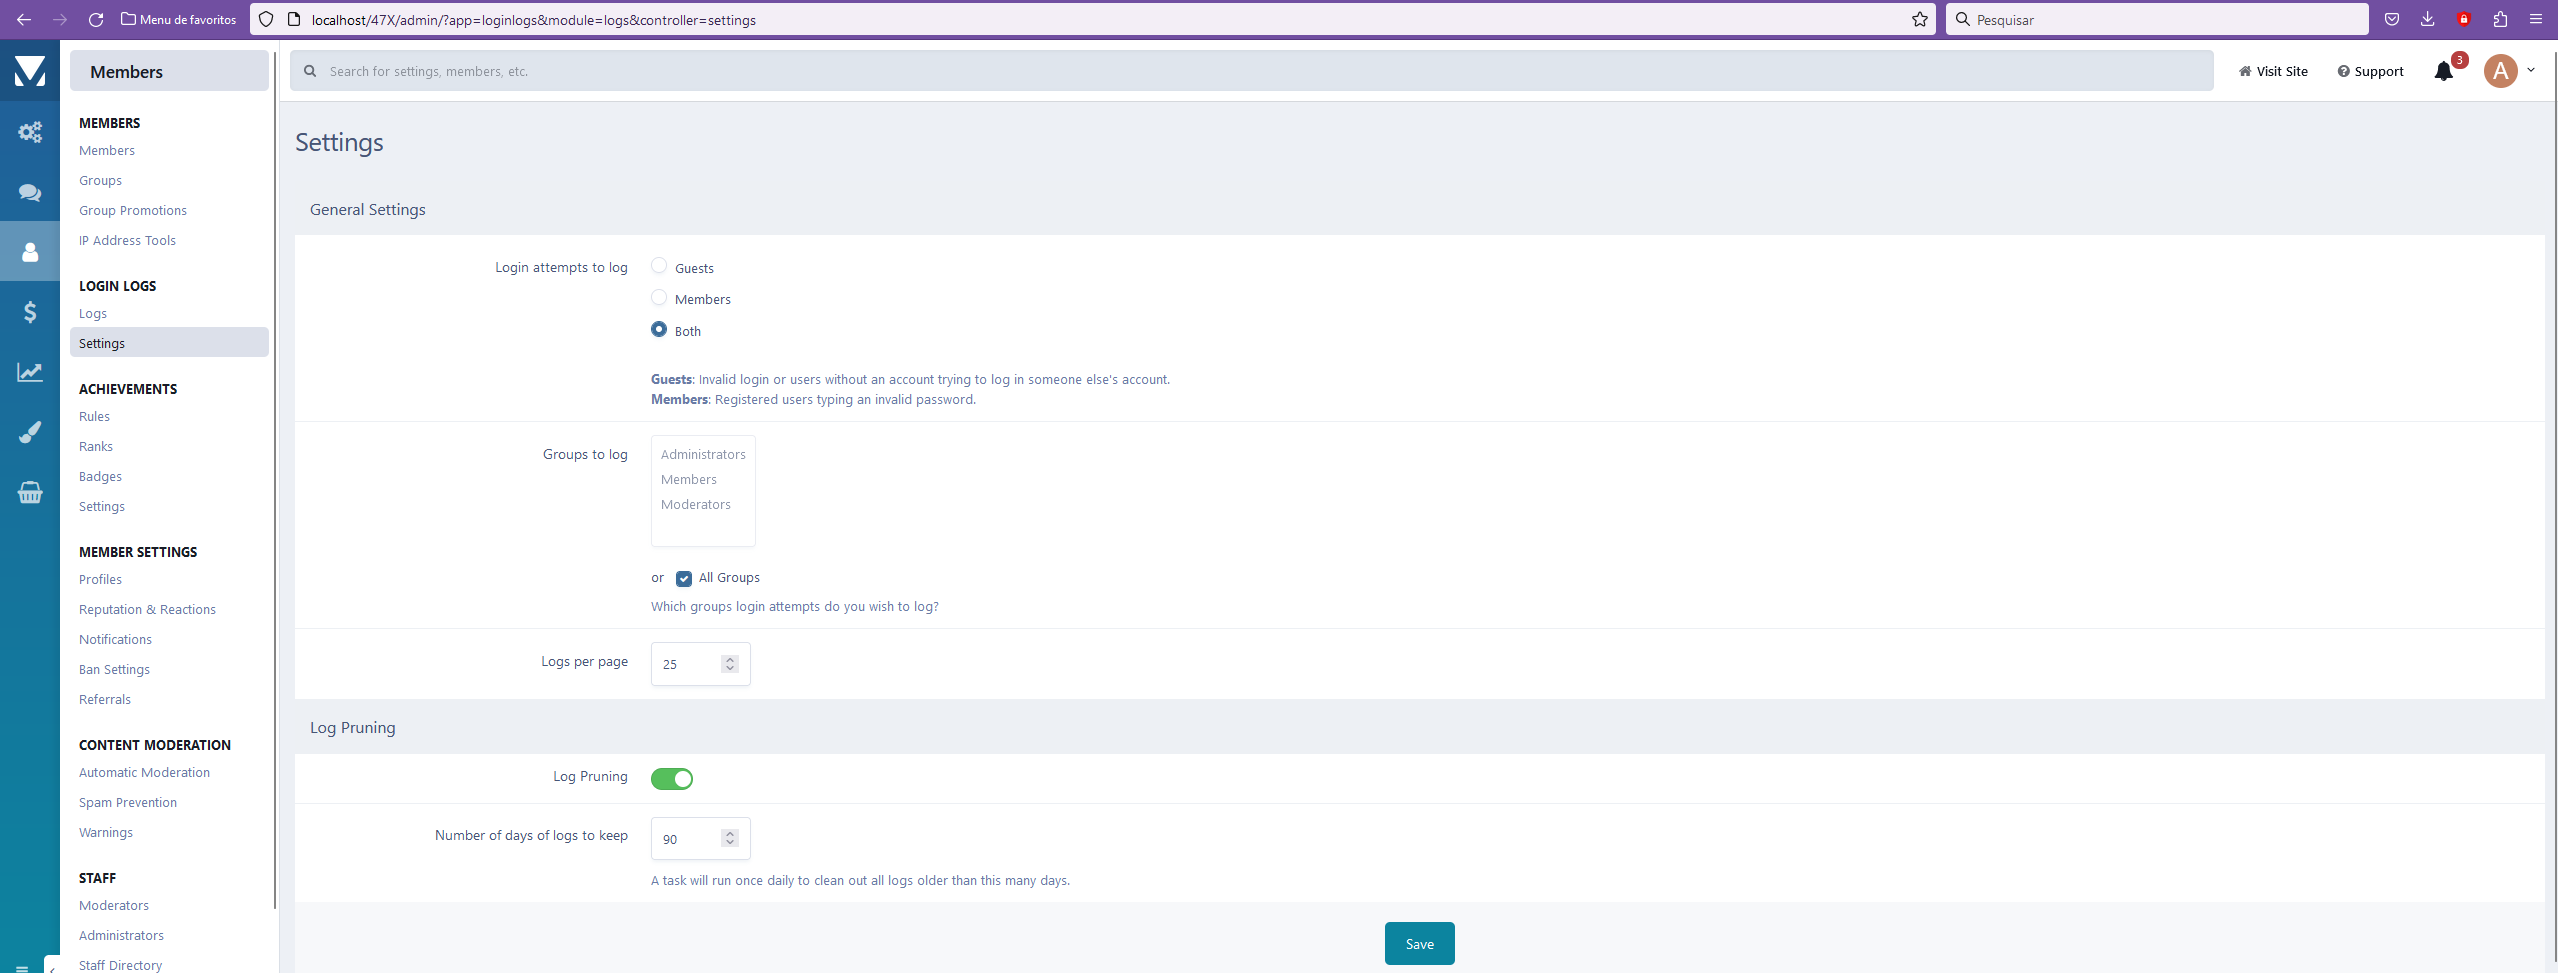The width and height of the screenshot is (2558, 973).
Task: Select Moderators in the Groups to log list
Action: click(x=695, y=504)
